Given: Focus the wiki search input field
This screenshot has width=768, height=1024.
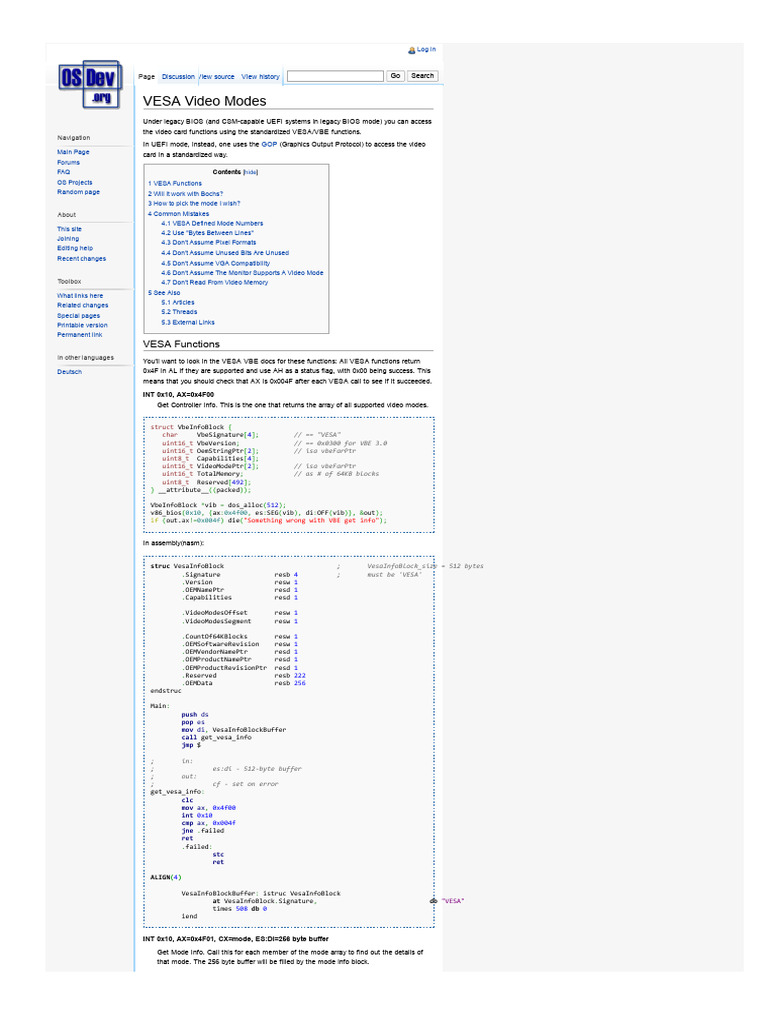Looking at the screenshot, I should click(x=335, y=76).
